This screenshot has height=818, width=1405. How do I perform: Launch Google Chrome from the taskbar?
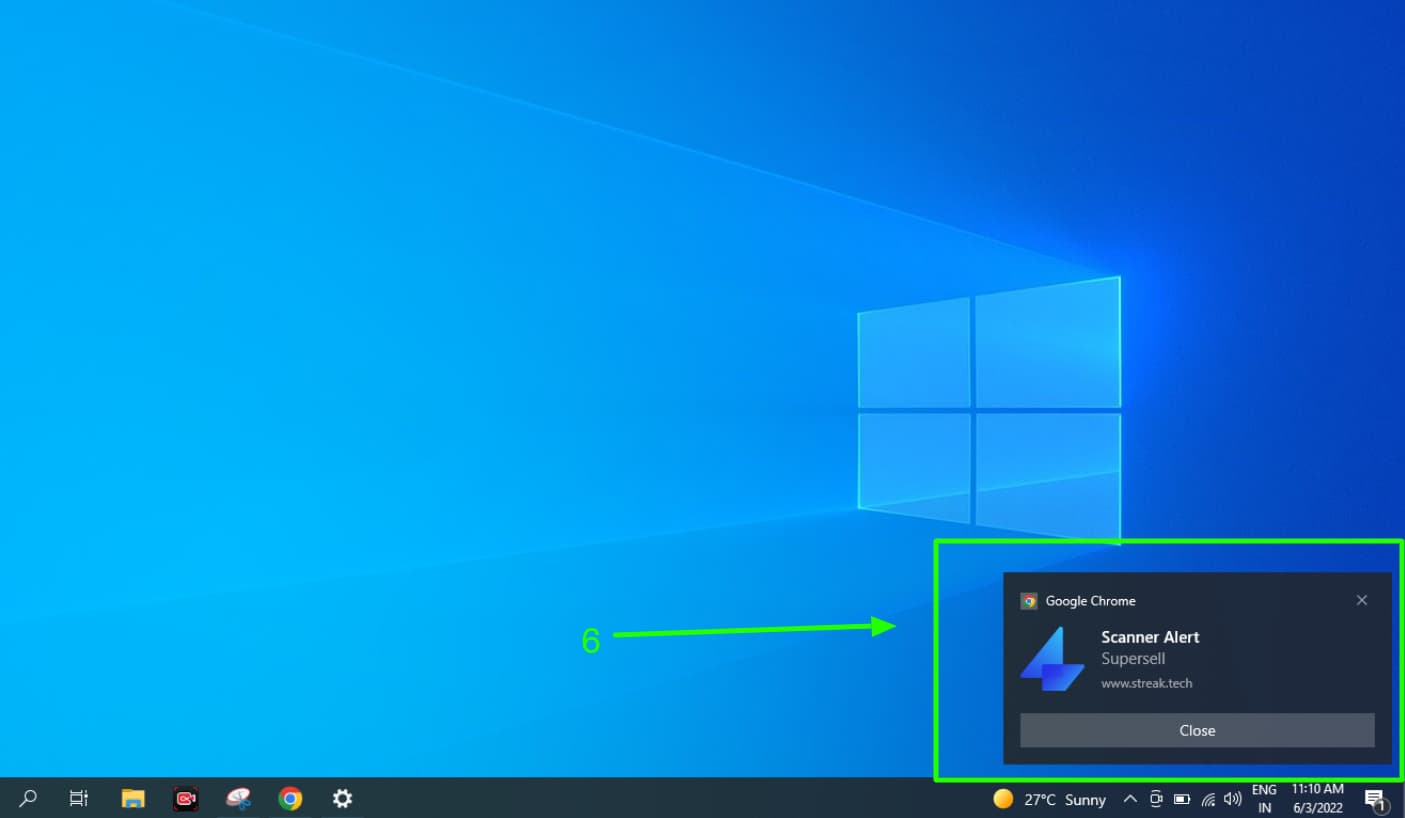(x=290, y=798)
